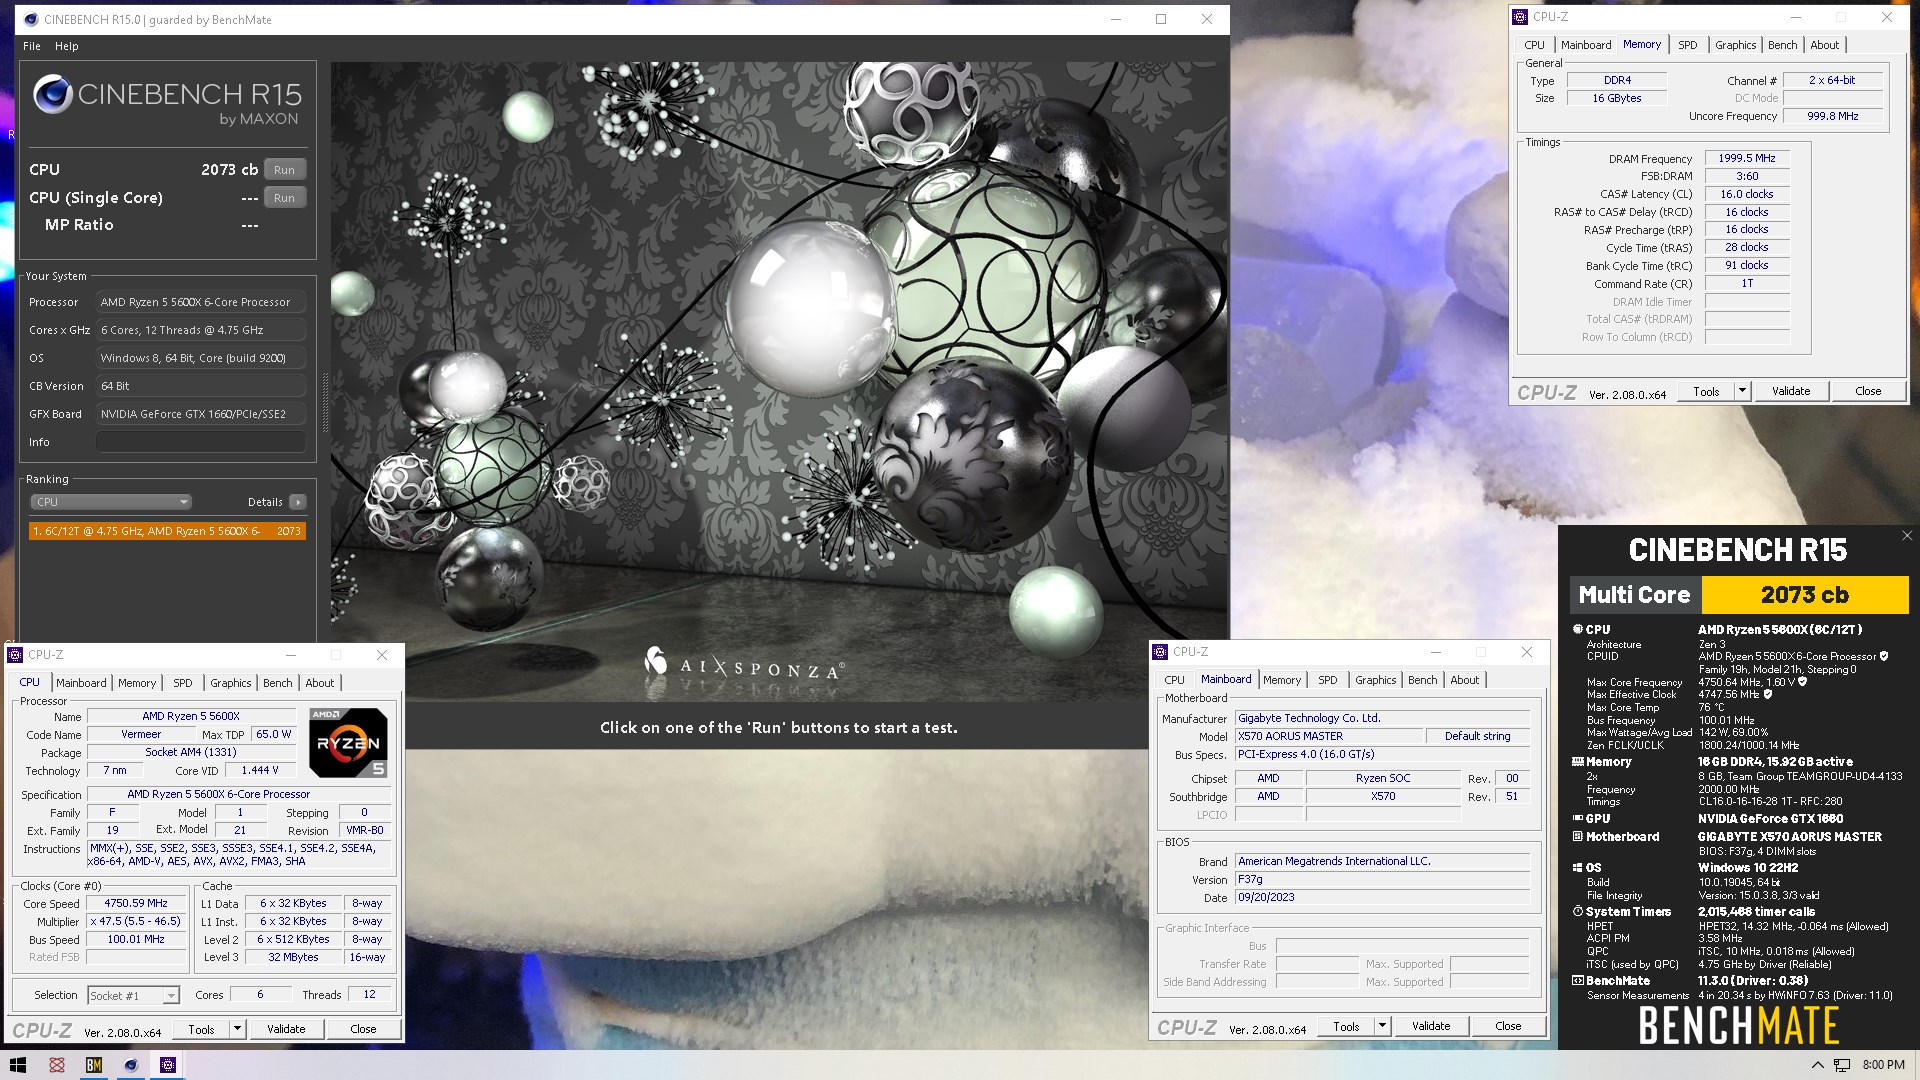The width and height of the screenshot is (1920, 1080).
Task: Click the Cinebench R15 sphere logo
Action: (52, 94)
